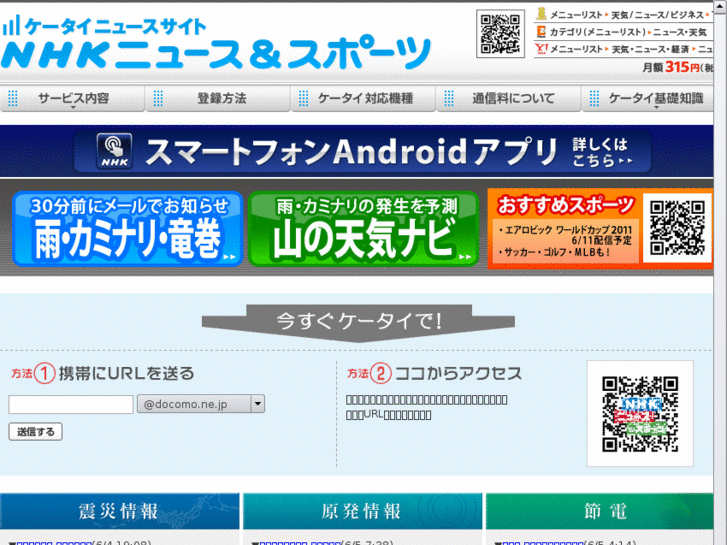Viewport: 727px width, 545px height.
Task: Click the 携帯にURLを送る heading
Action: point(127,373)
